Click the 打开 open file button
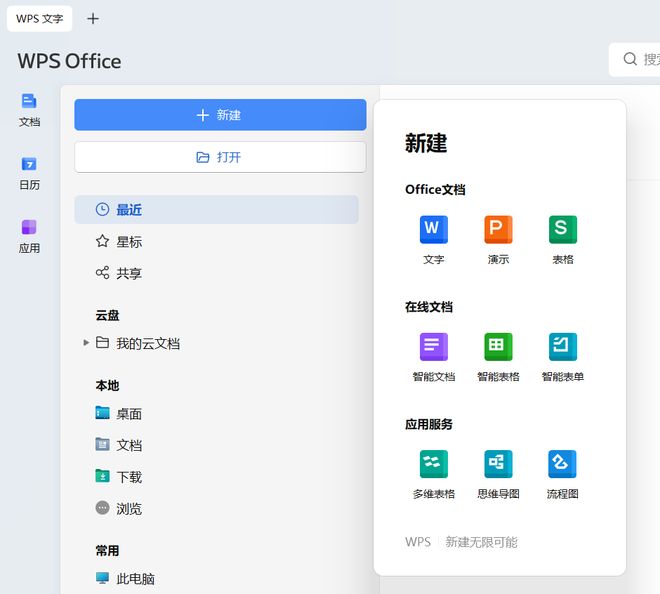 click(x=220, y=157)
